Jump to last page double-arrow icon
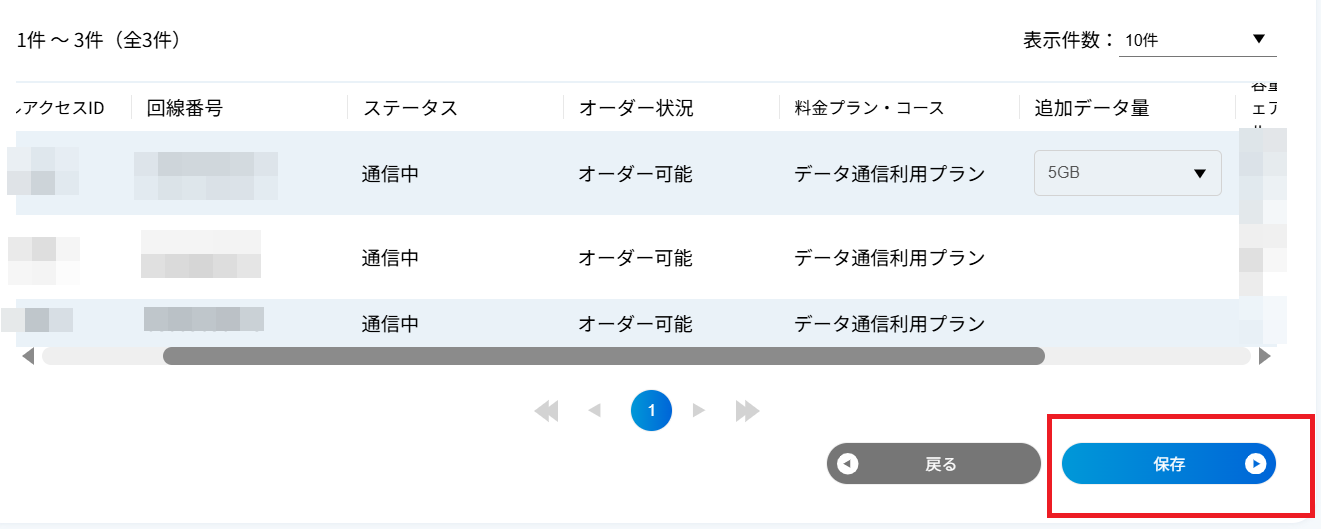The image size is (1321, 529). click(x=748, y=410)
